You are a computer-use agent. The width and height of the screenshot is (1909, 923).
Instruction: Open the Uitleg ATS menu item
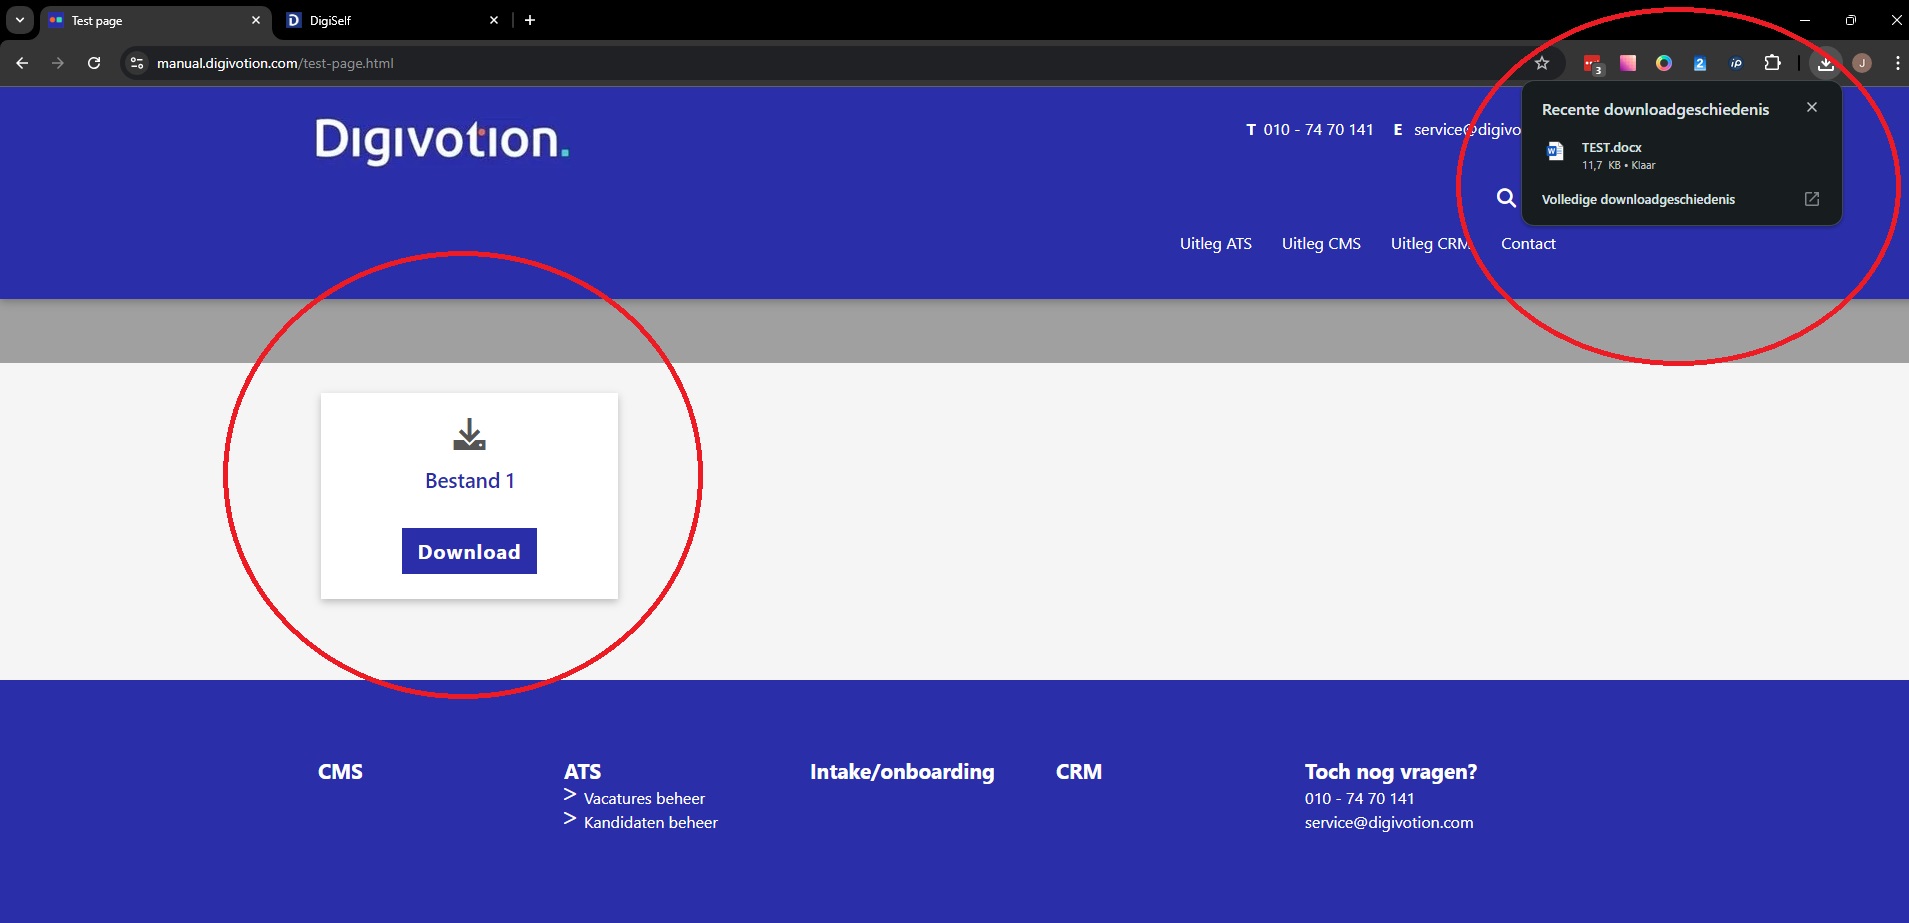pos(1215,243)
